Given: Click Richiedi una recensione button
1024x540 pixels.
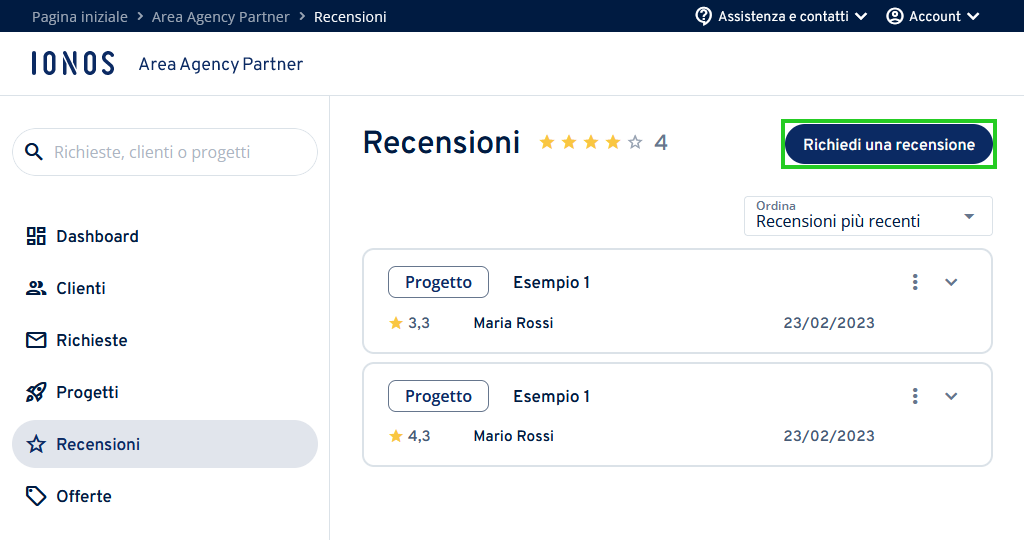Looking at the screenshot, I should click(x=889, y=144).
